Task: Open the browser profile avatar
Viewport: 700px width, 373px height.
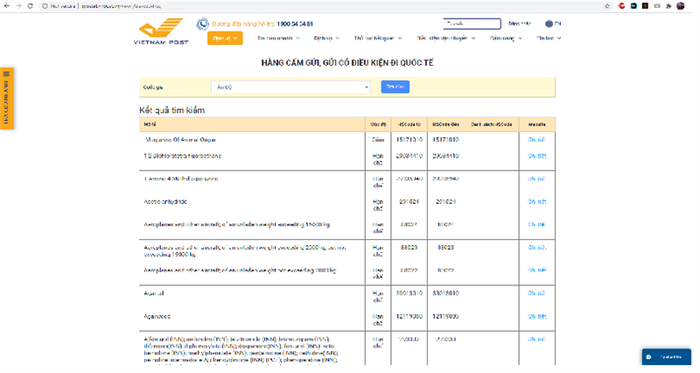Action: (680, 6)
